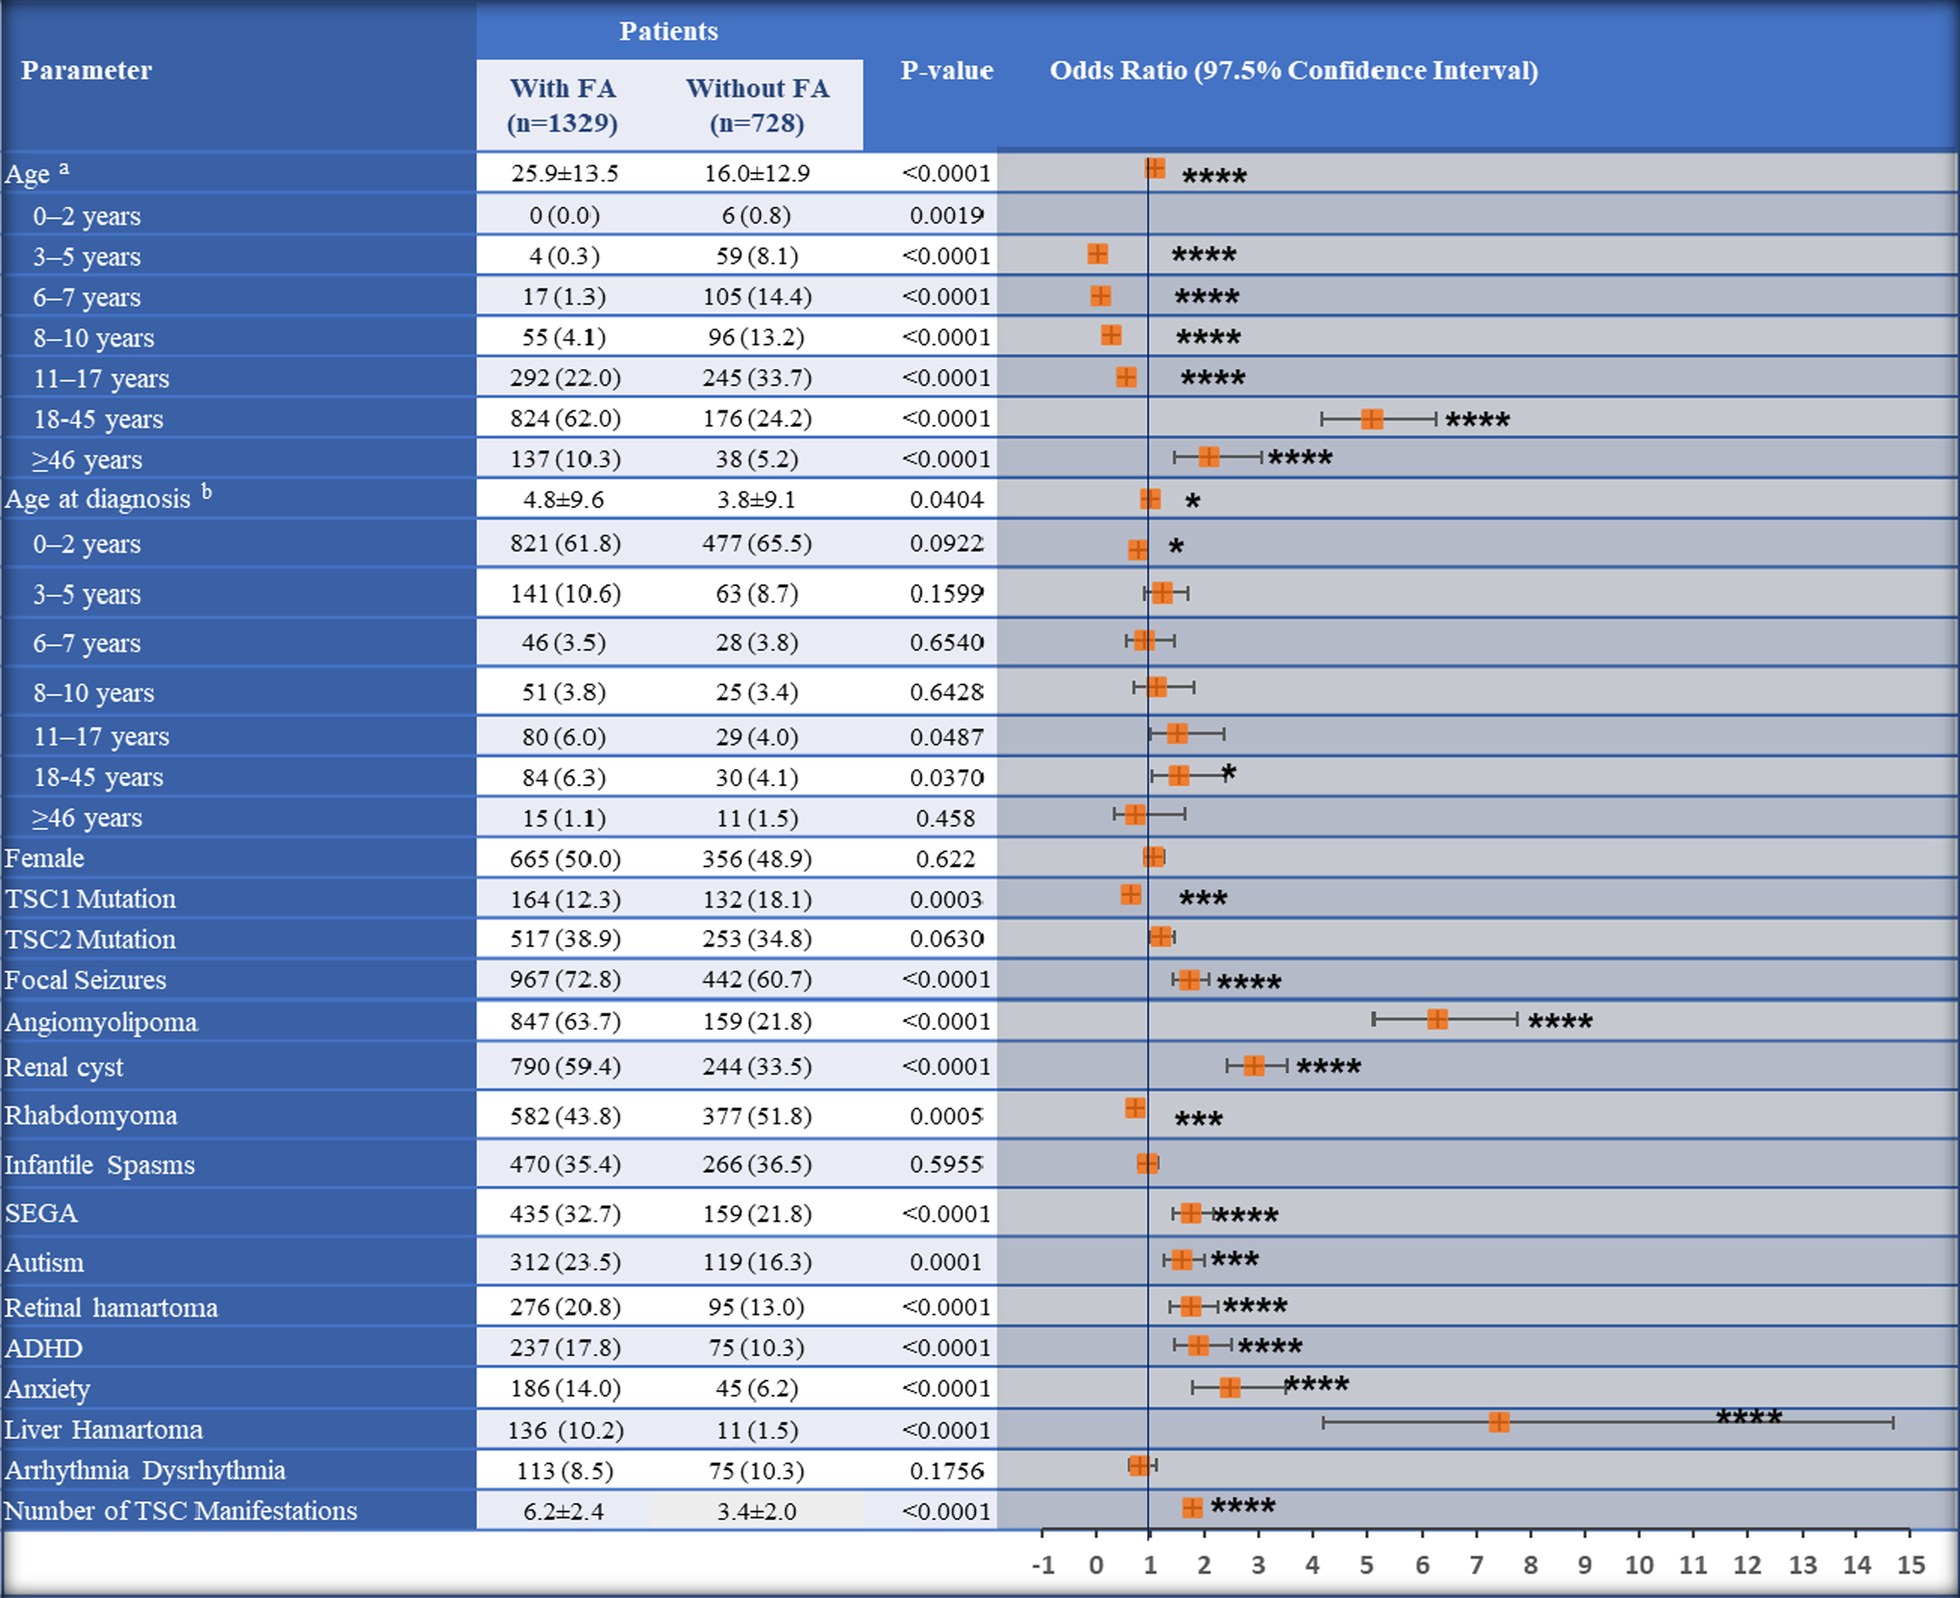Select the cell '11 (1.5)' in Liver Hamartoma row

tap(757, 1431)
